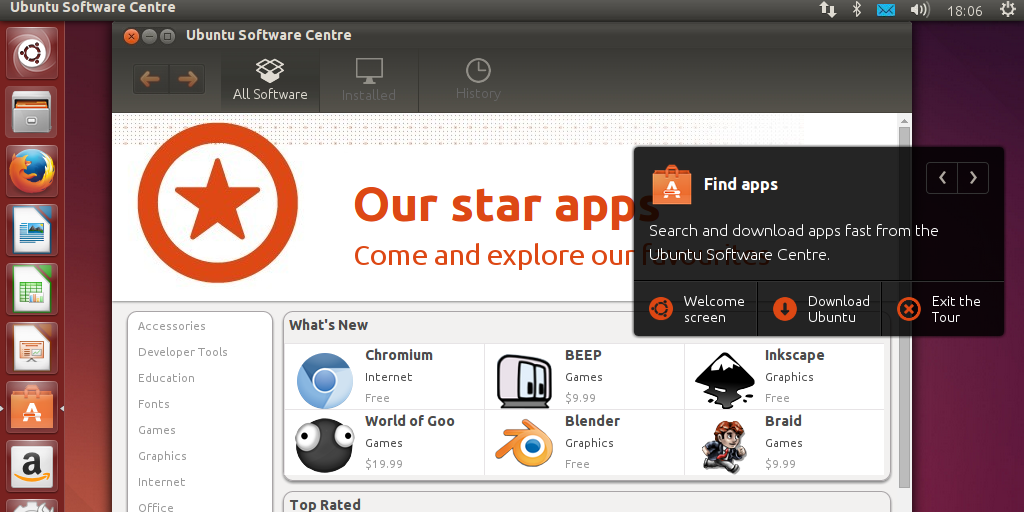1024x512 pixels.
Task: Switch to the Installed tab
Action: (x=368, y=80)
